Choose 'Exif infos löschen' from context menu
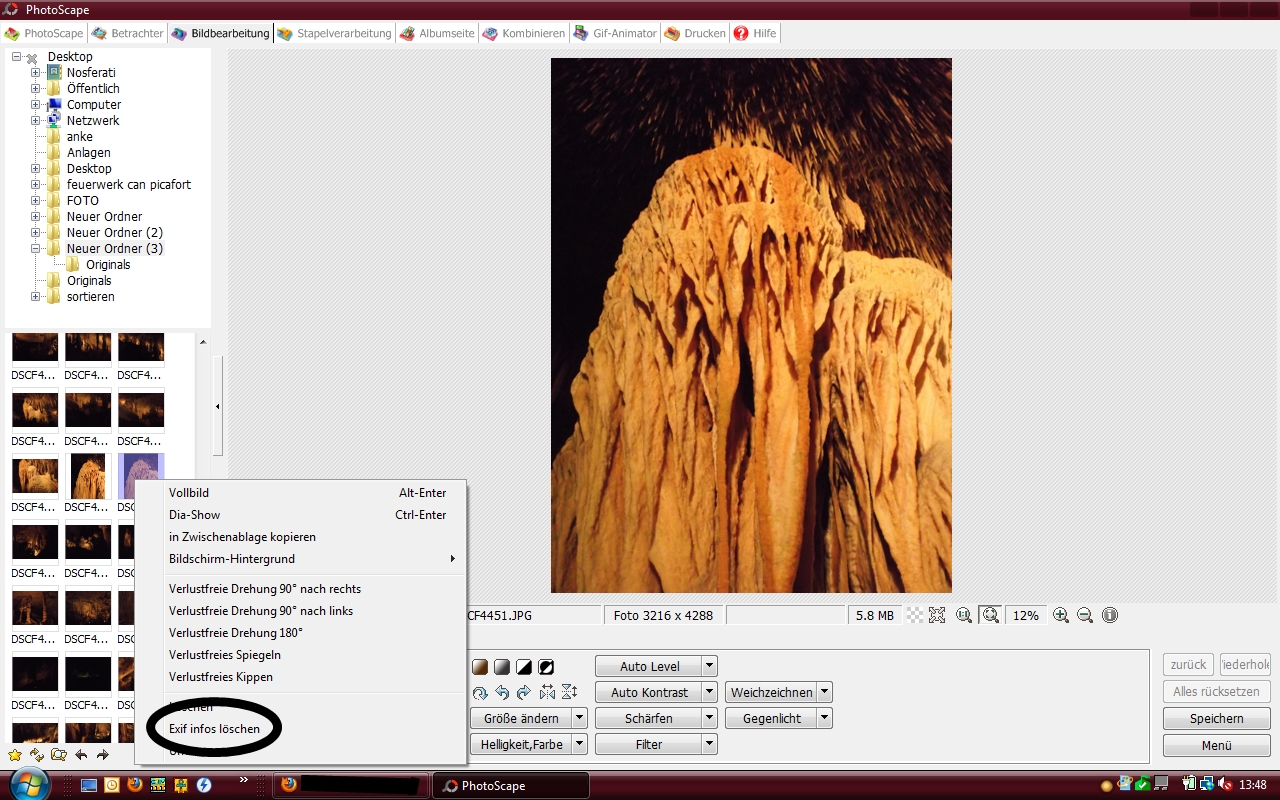The height and width of the screenshot is (800, 1280). tap(214, 729)
